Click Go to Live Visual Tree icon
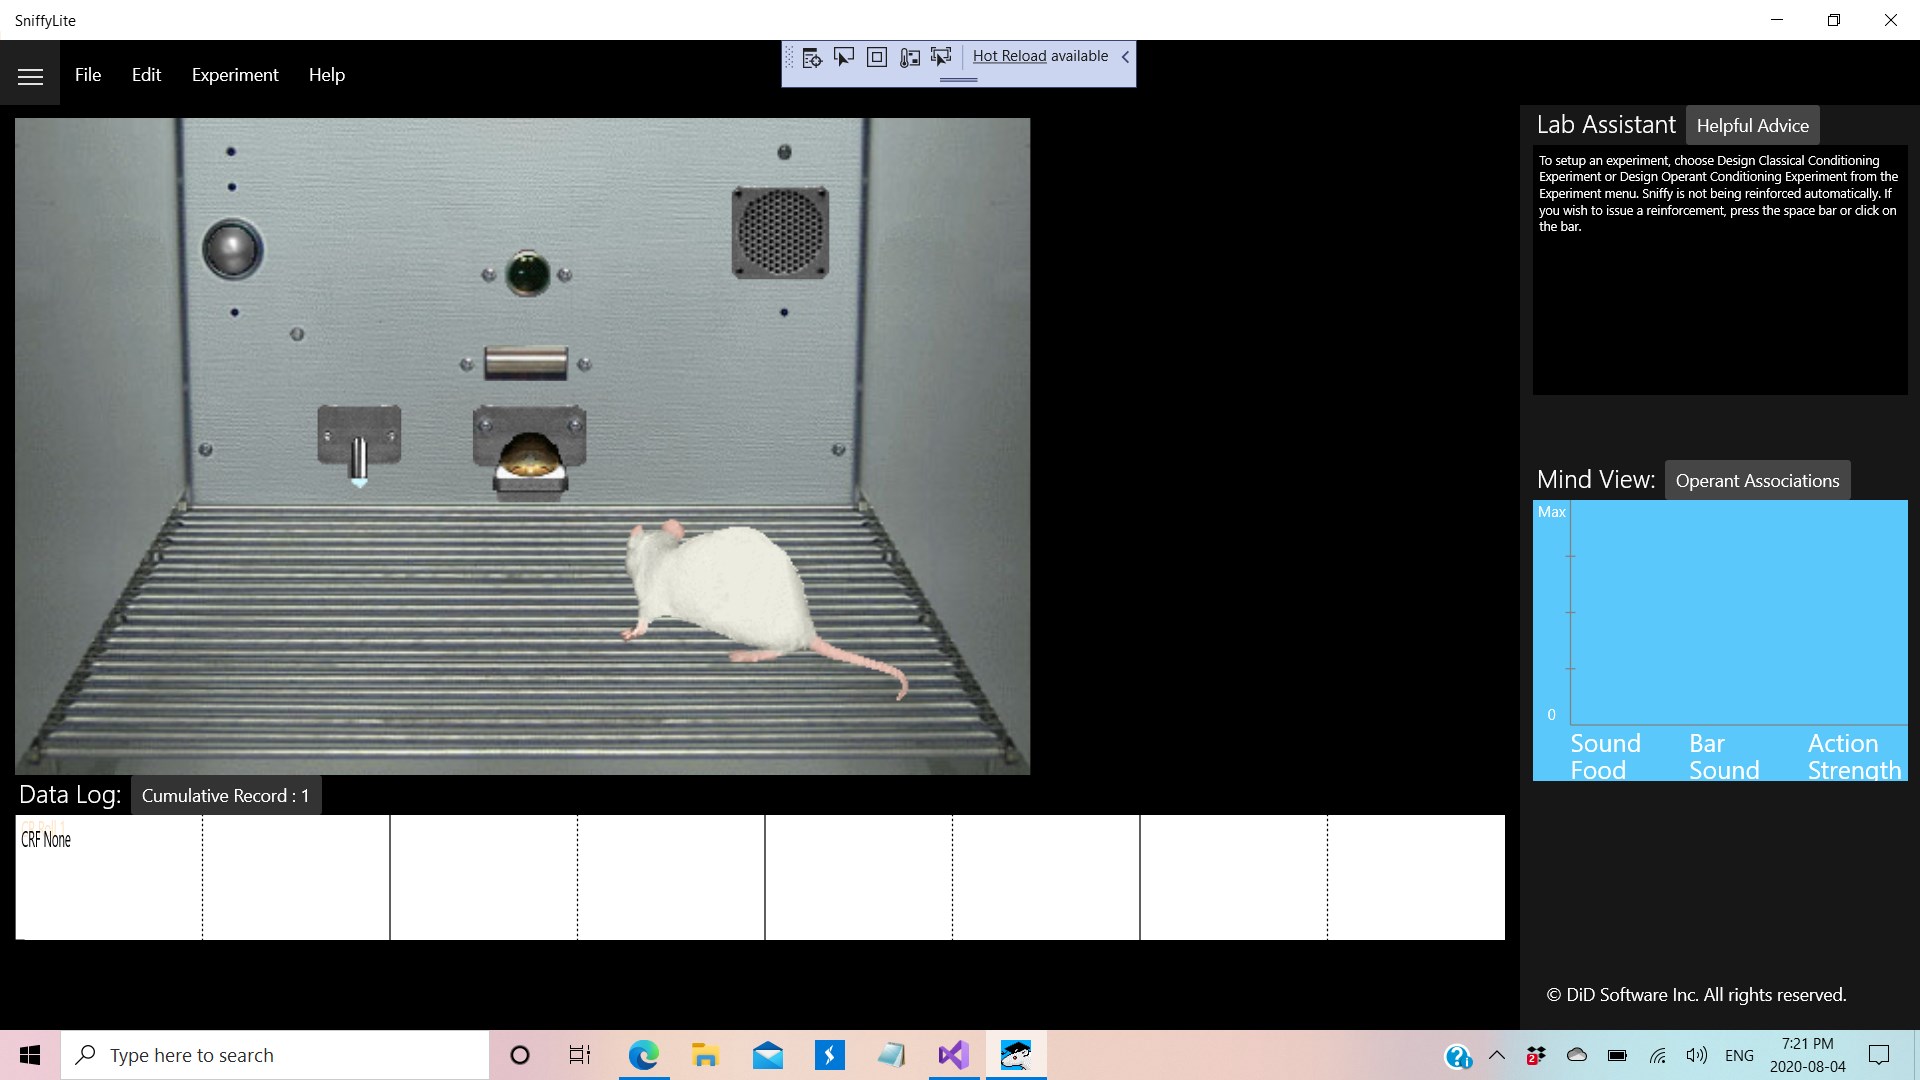Screen dimensions: 1920x1080 pyautogui.click(x=811, y=58)
